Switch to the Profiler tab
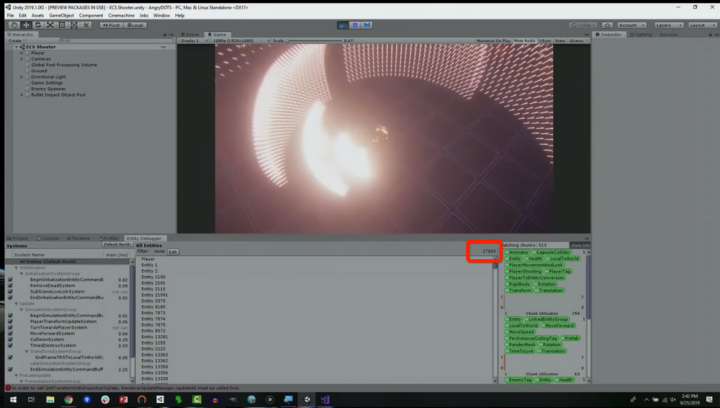 click(109, 238)
